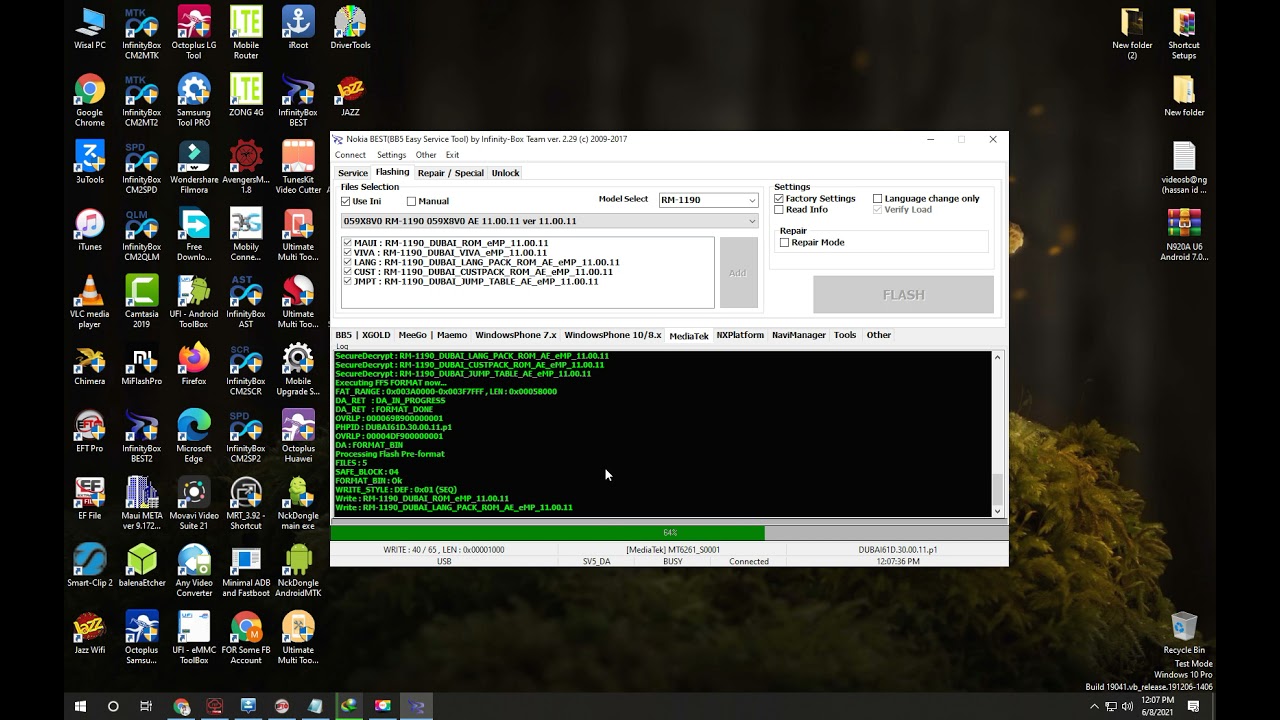Uncheck the JMPT jump table checkbox
The height and width of the screenshot is (720, 1280).
(347, 282)
